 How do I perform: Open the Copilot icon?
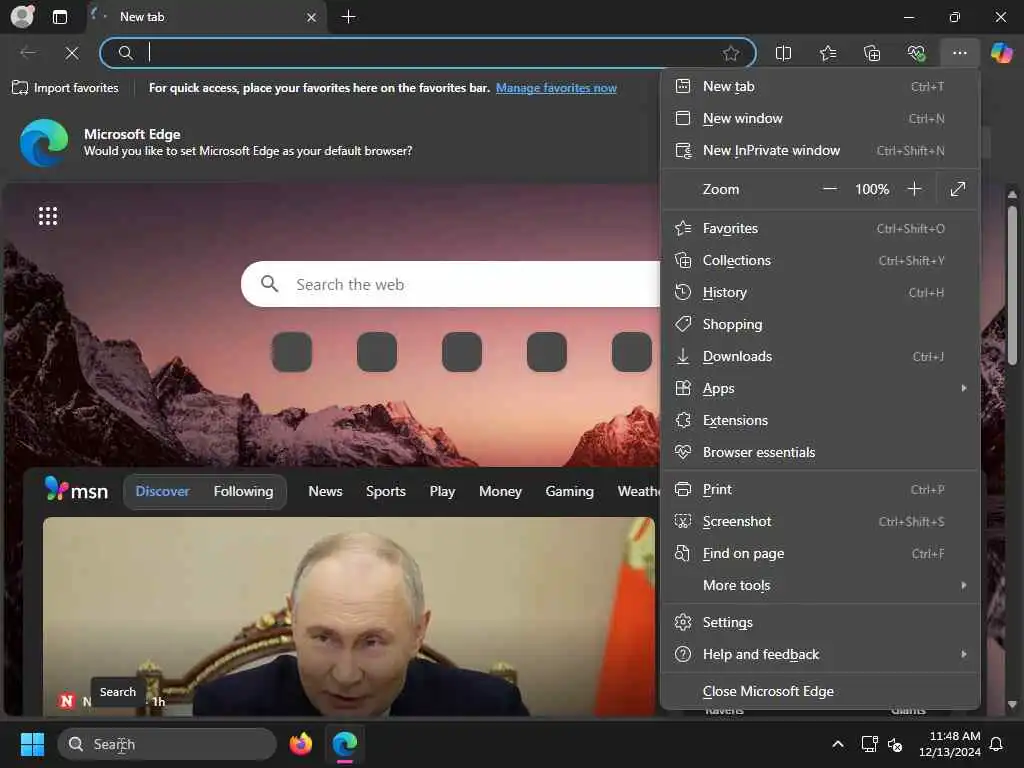pyautogui.click(x=1001, y=53)
